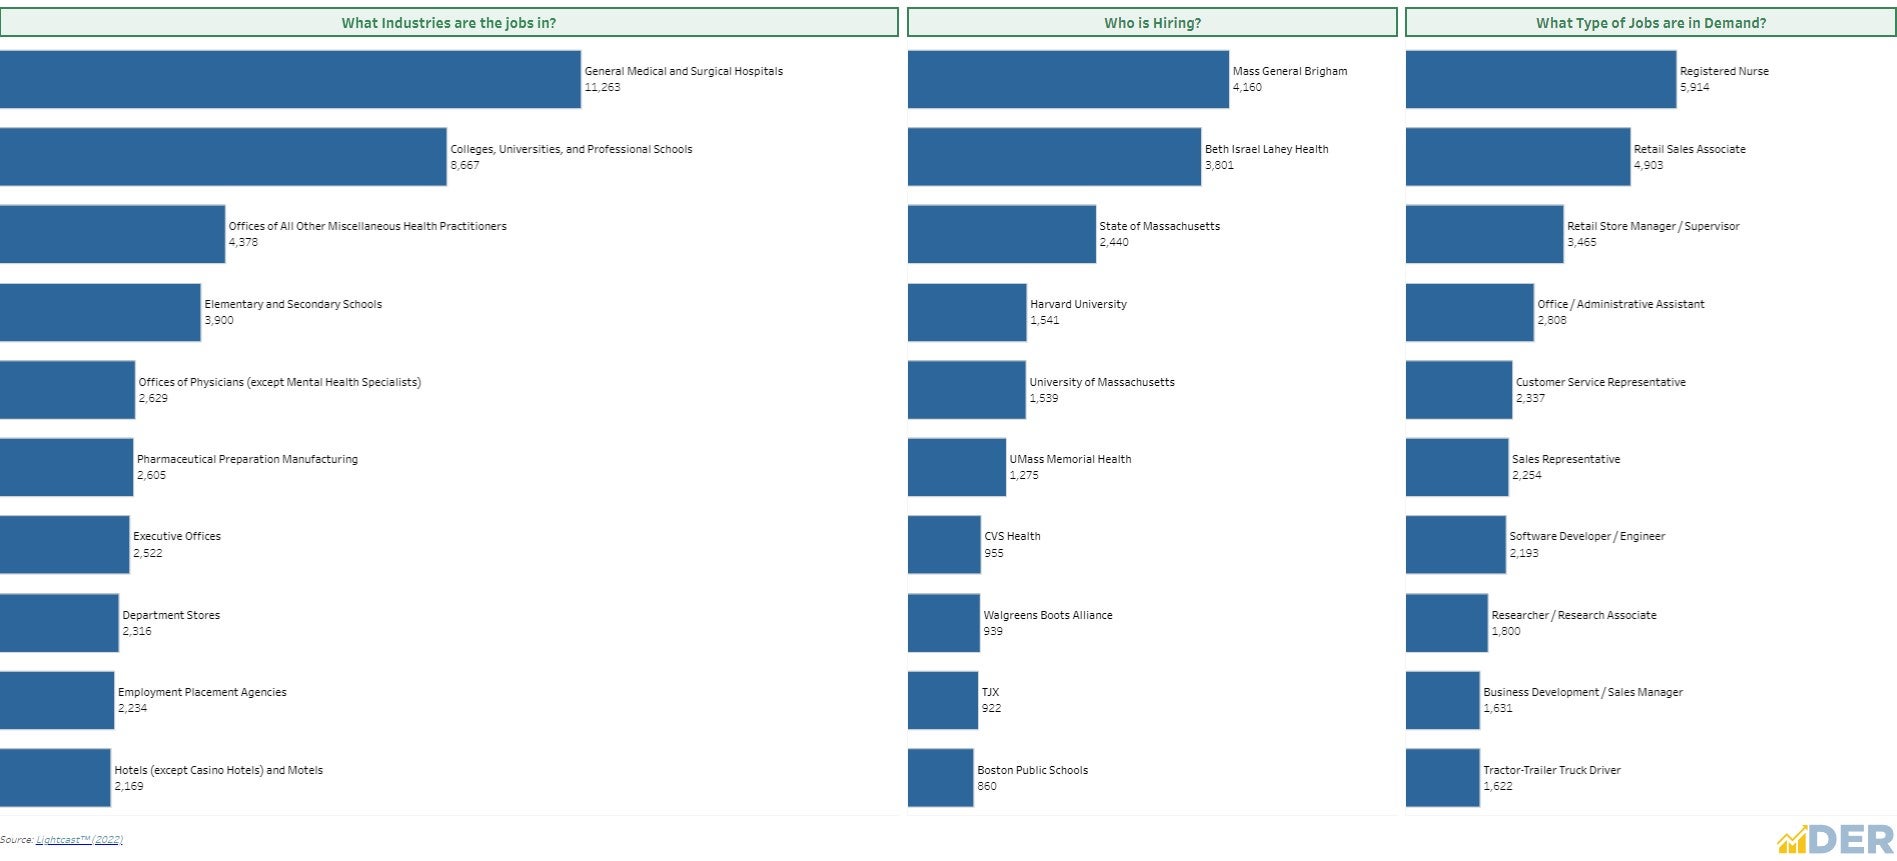
Task: Click the Retail Sales Associate bar
Action: (x=1518, y=157)
